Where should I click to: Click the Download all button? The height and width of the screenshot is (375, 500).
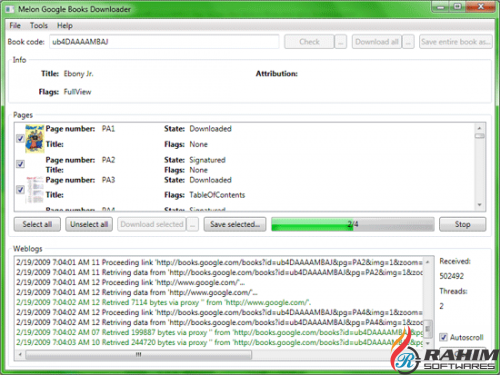(x=377, y=42)
